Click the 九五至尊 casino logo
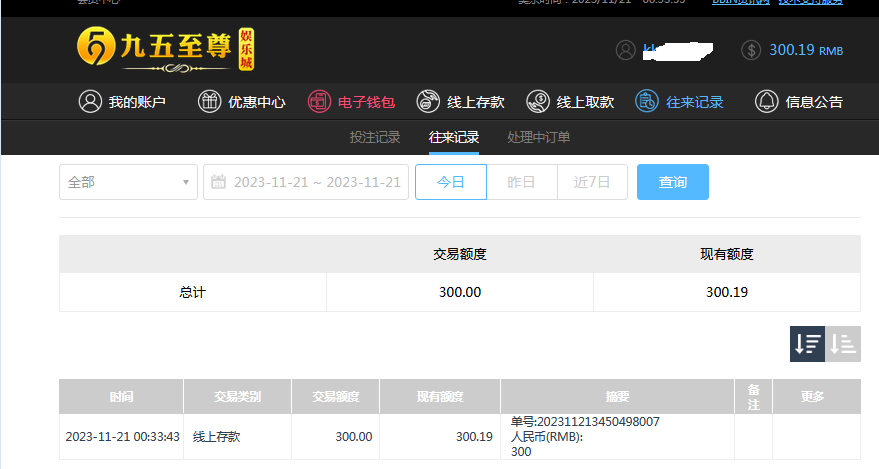 [166, 49]
